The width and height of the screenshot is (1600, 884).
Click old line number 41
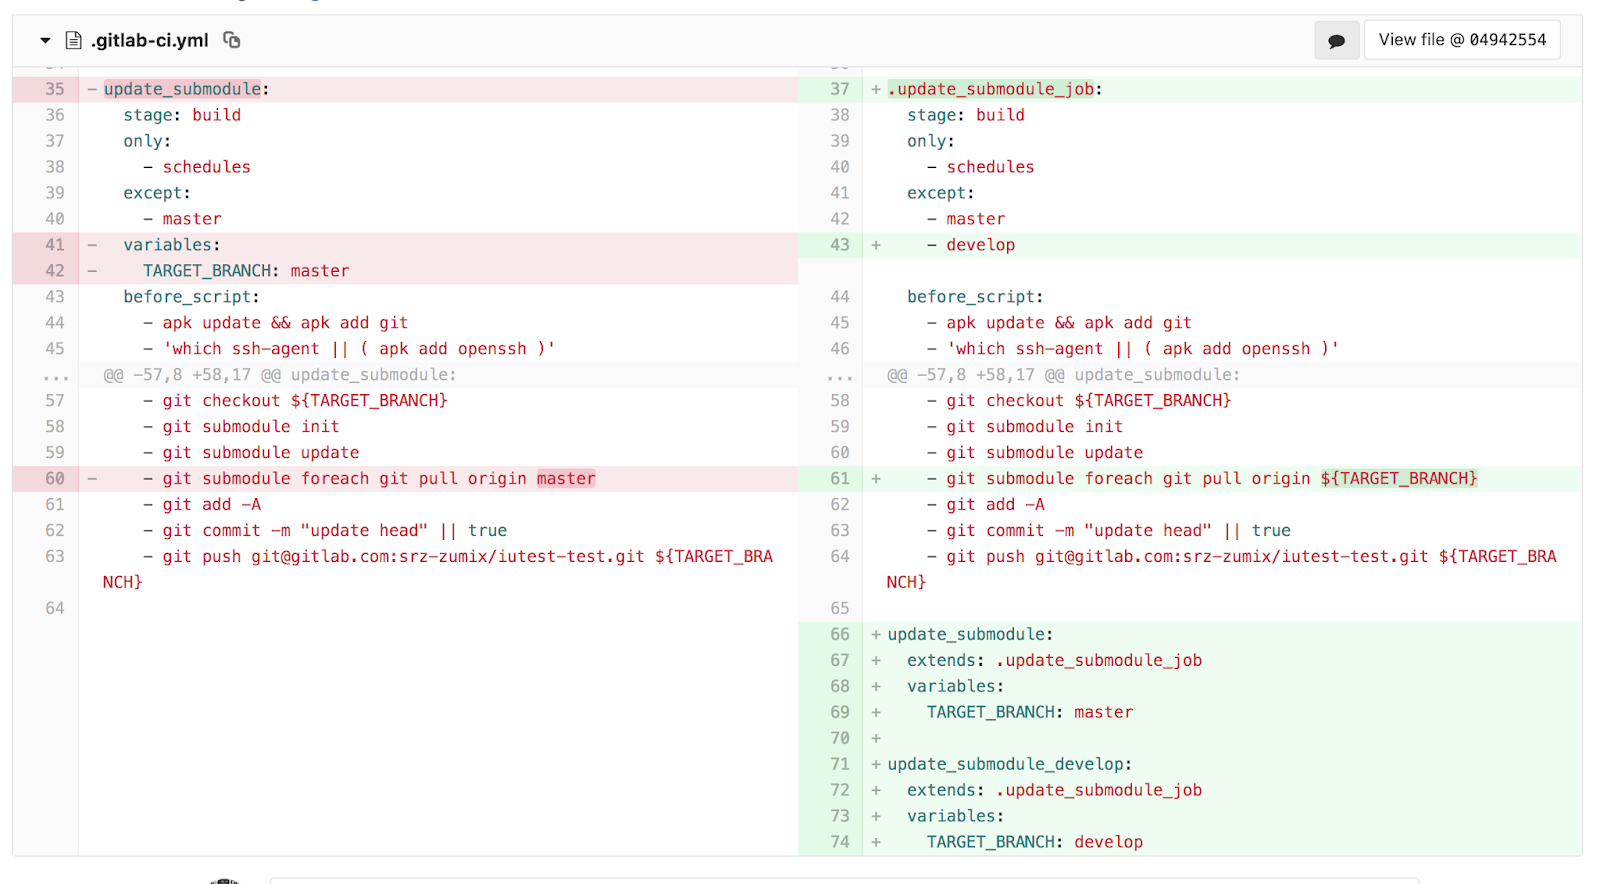pos(55,245)
